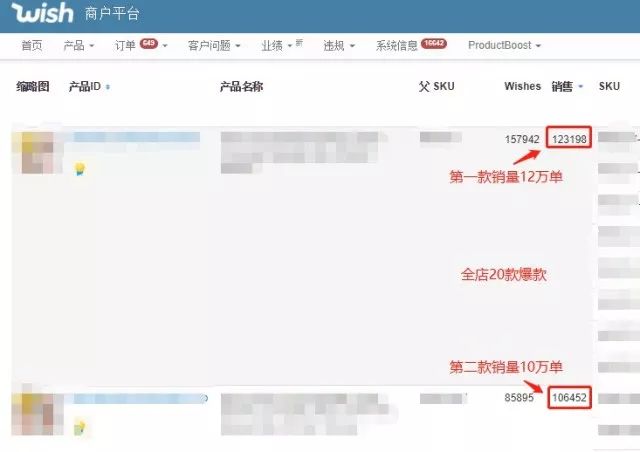Image resolution: width=640 pixels, height=452 pixels.
Task: Open the 系统信息 notification count badge
Action: coord(434,43)
